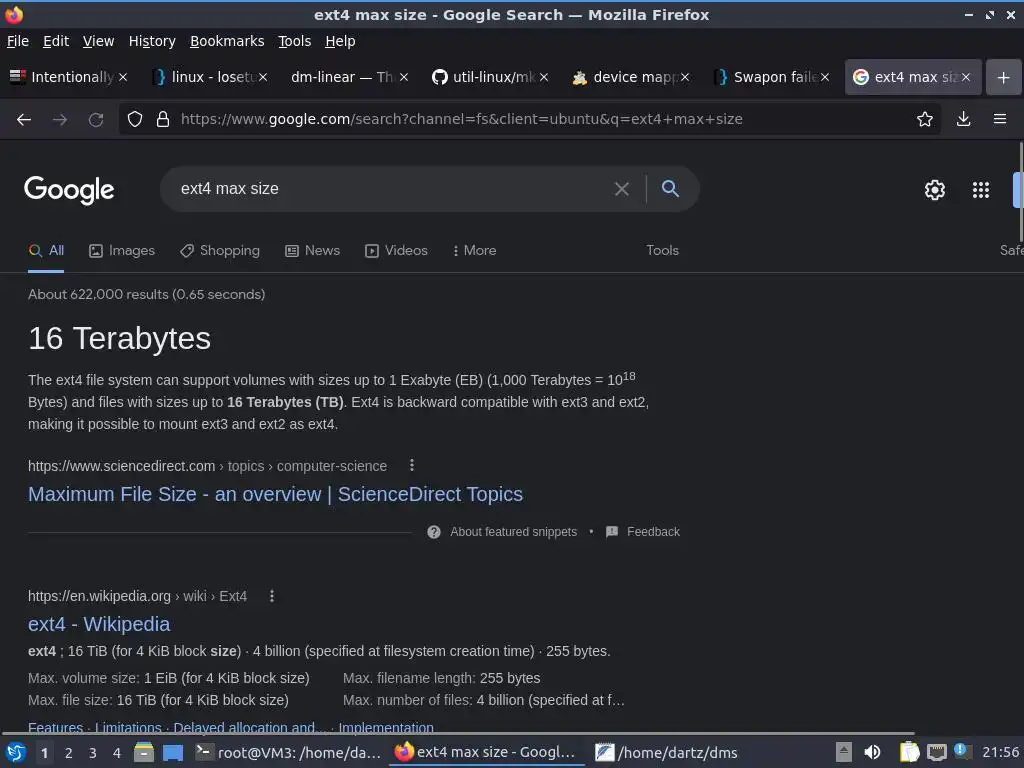
Task: Open the 'Limitations' Wikipedia sublink
Action: click(128, 727)
